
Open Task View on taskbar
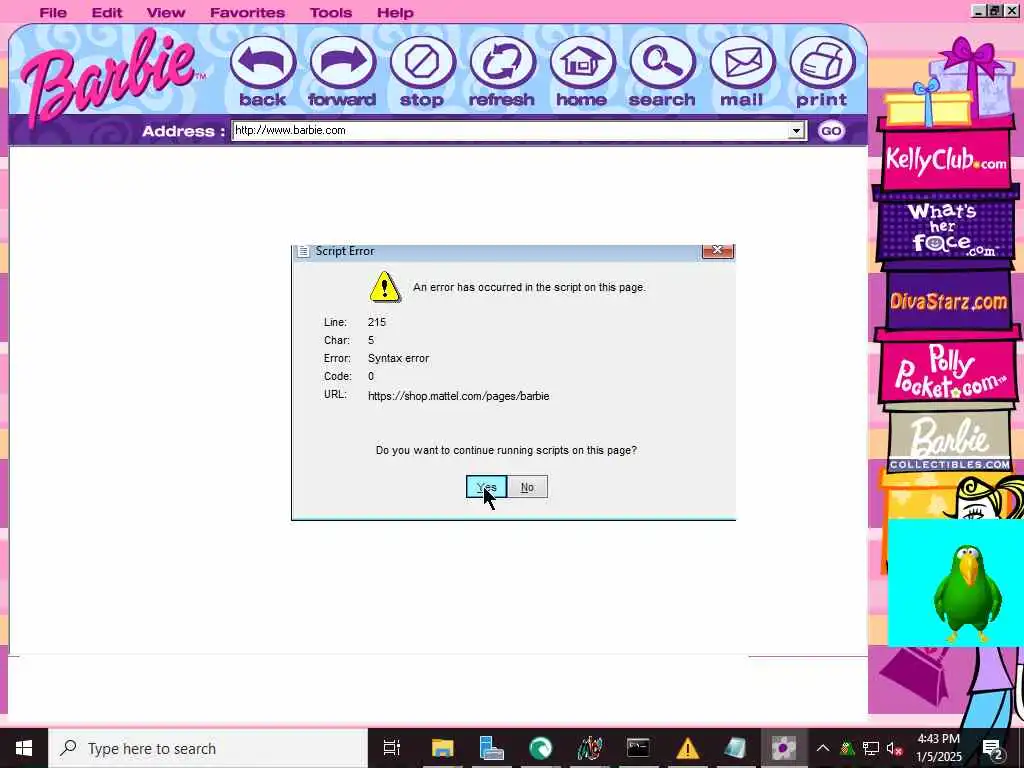(x=392, y=748)
